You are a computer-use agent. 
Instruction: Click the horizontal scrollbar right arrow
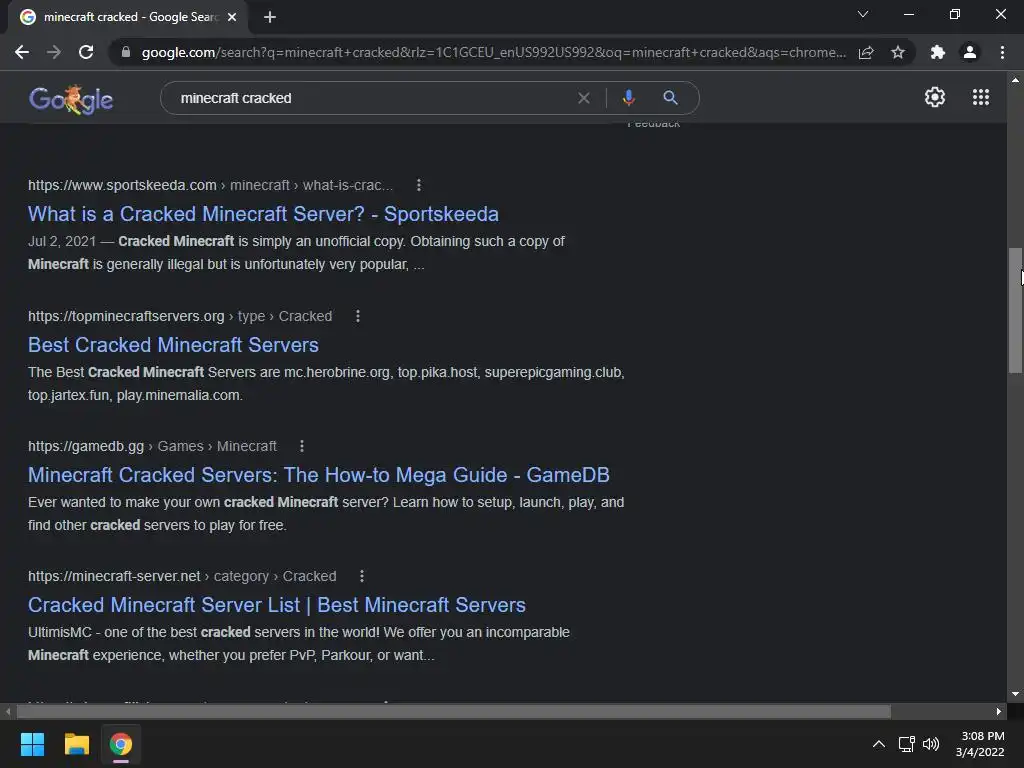[x=999, y=711]
